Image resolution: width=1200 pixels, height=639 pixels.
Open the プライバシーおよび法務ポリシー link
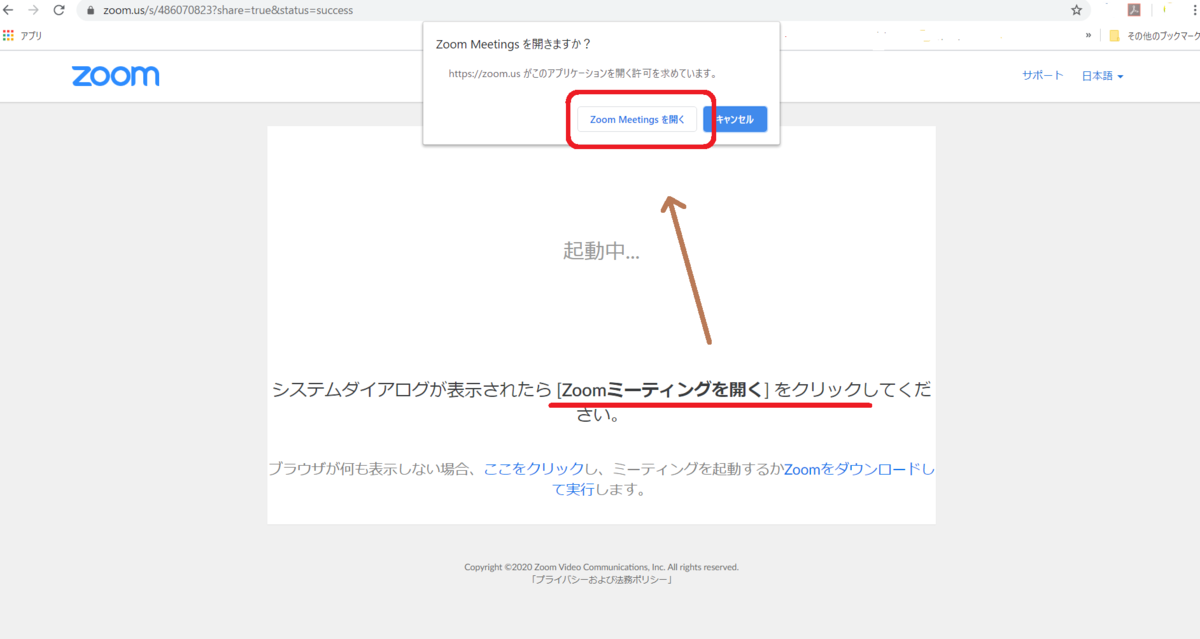[x=601, y=579]
